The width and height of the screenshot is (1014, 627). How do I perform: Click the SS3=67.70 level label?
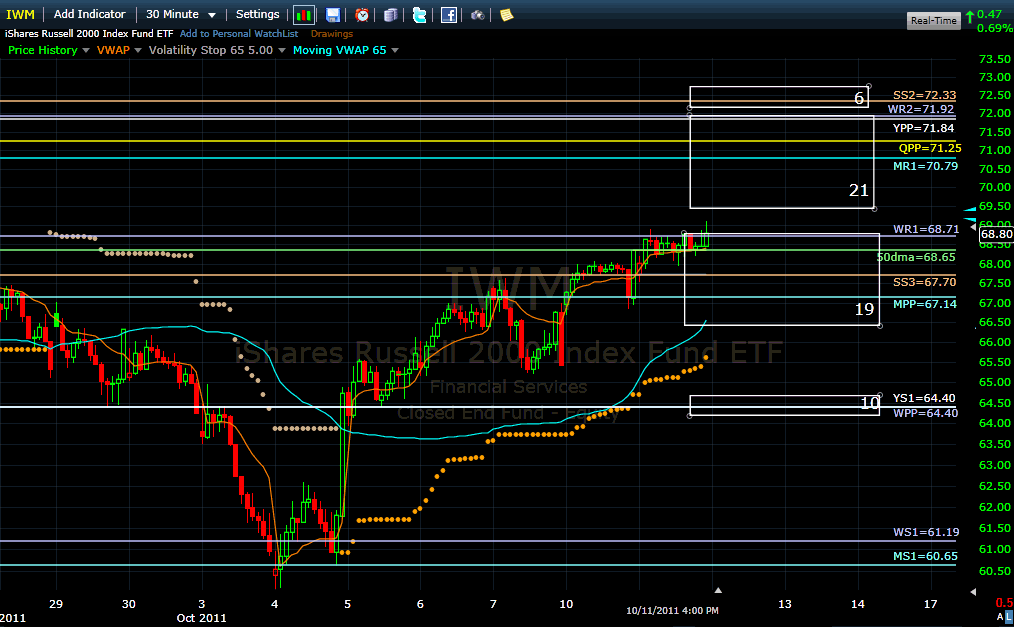click(x=924, y=282)
